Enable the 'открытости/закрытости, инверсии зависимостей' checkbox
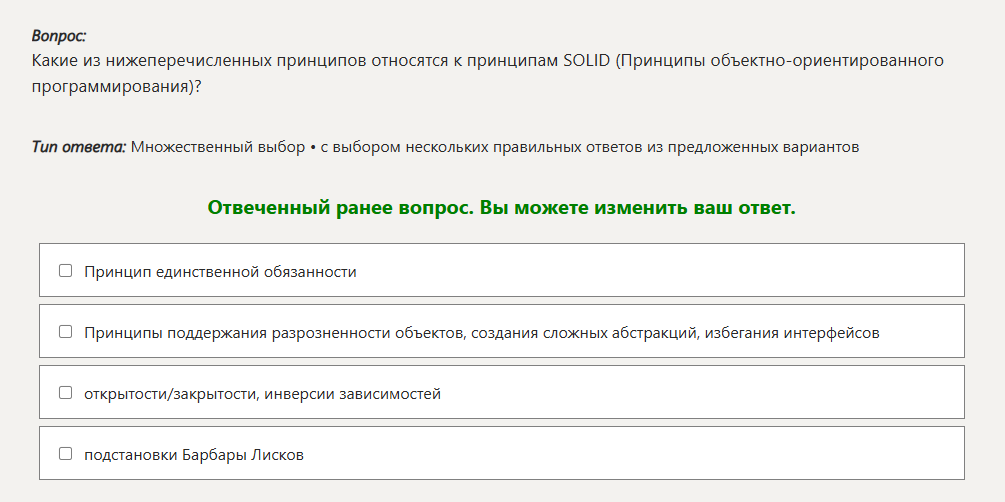 [x=66, y=393]
